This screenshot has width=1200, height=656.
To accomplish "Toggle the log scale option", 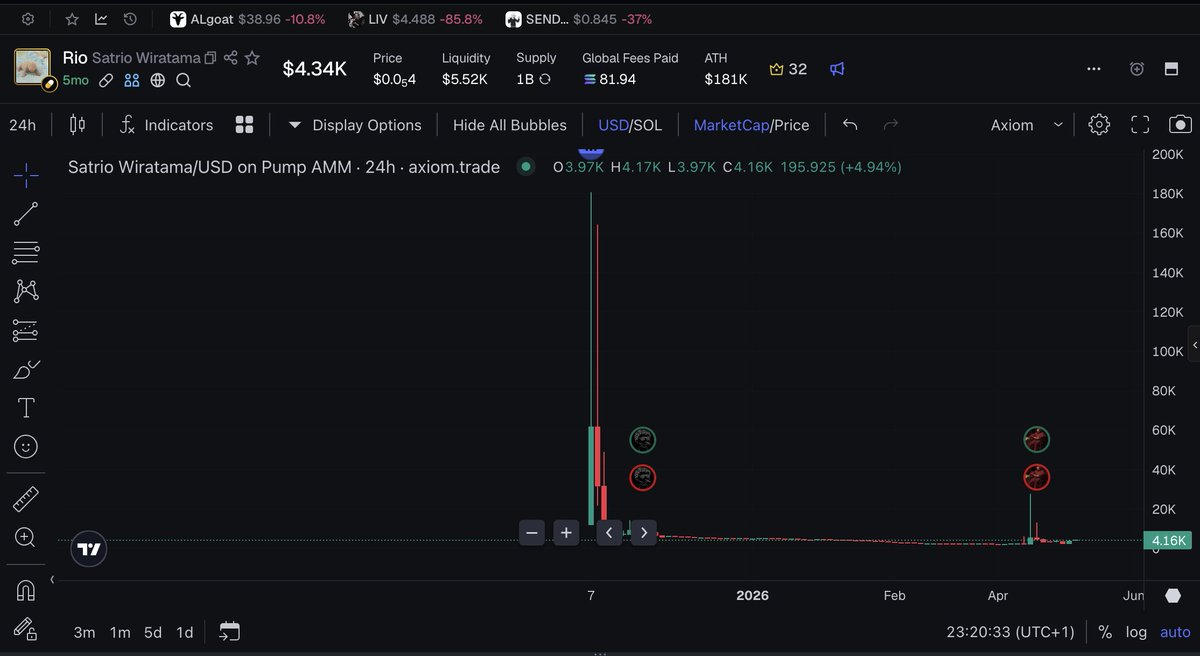I will (x=1136, y=632).
